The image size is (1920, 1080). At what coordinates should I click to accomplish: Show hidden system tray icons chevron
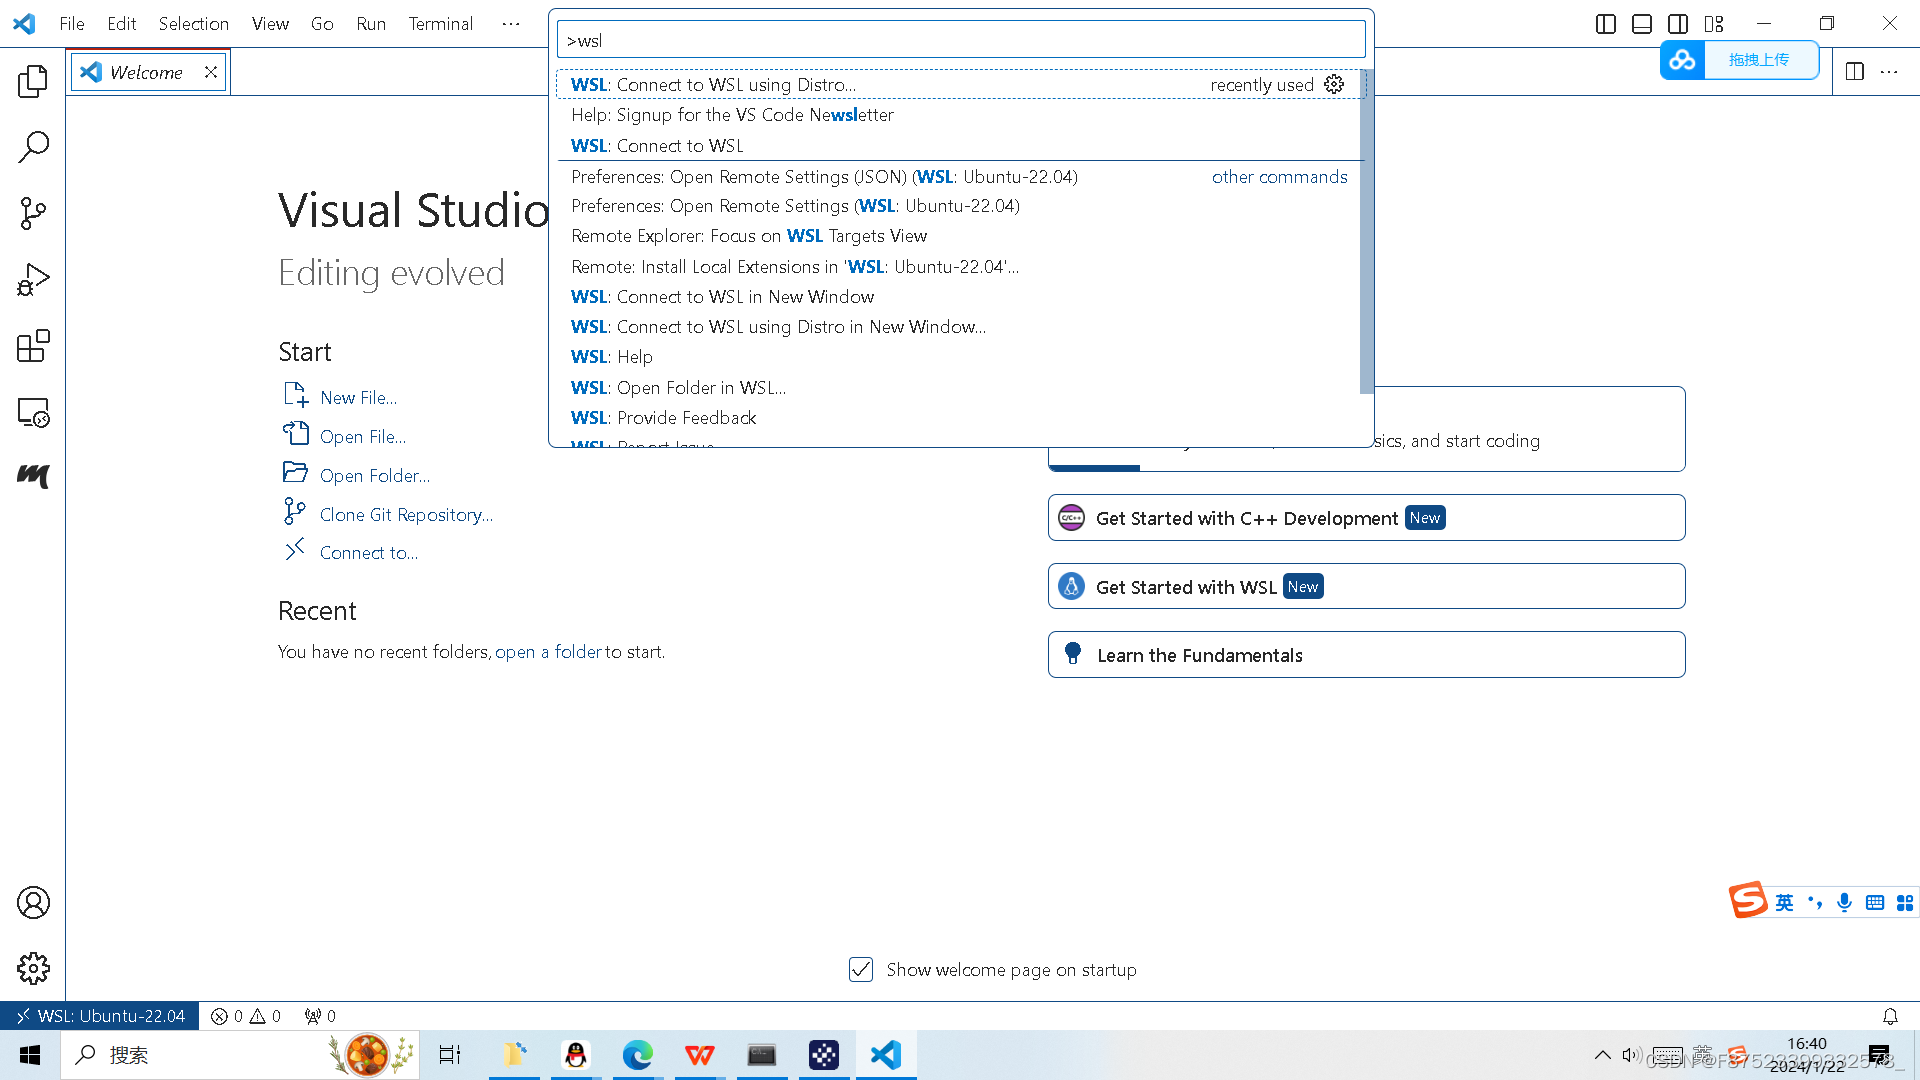pos(1602,1055)
